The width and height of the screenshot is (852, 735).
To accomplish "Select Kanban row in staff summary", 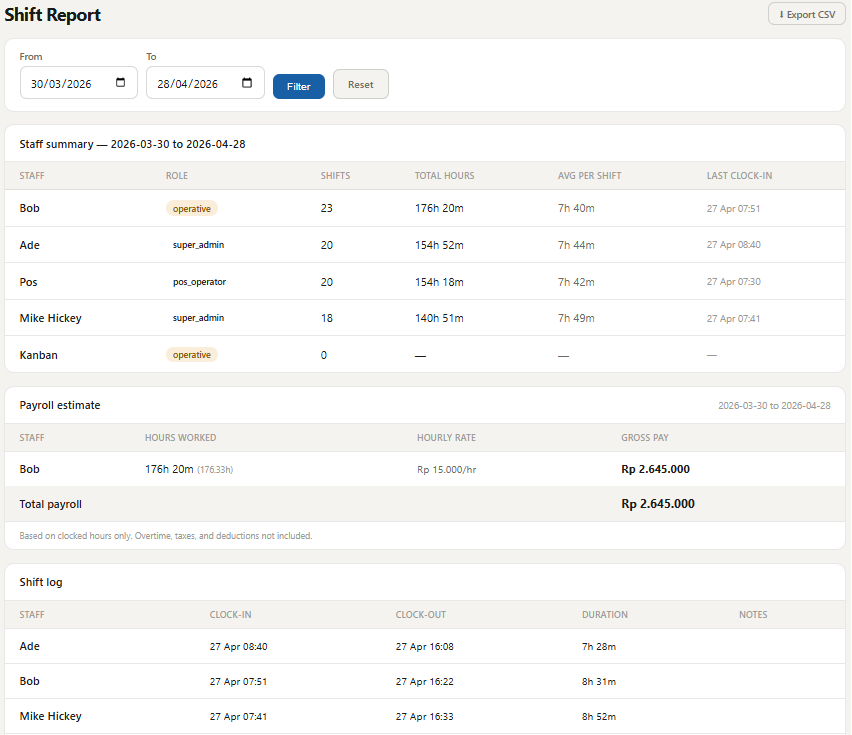I will (x=425, y=355).
